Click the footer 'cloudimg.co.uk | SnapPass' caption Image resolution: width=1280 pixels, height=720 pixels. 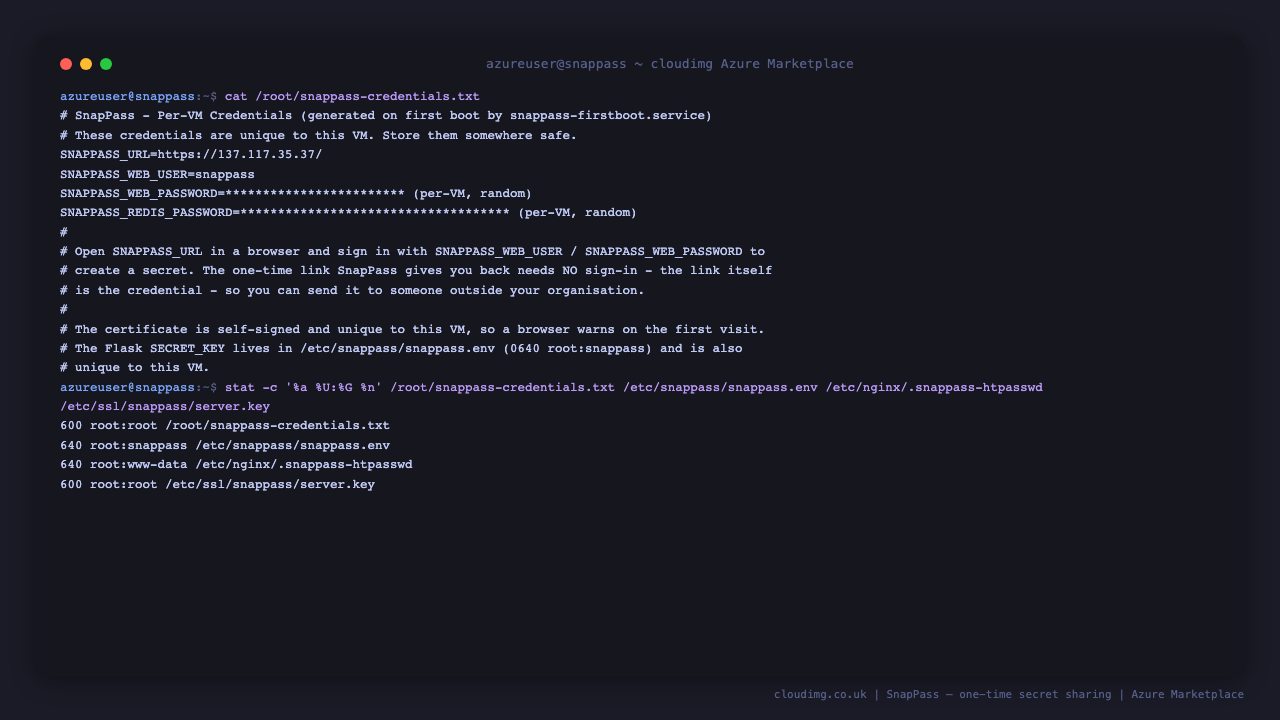coord(1009,694)
